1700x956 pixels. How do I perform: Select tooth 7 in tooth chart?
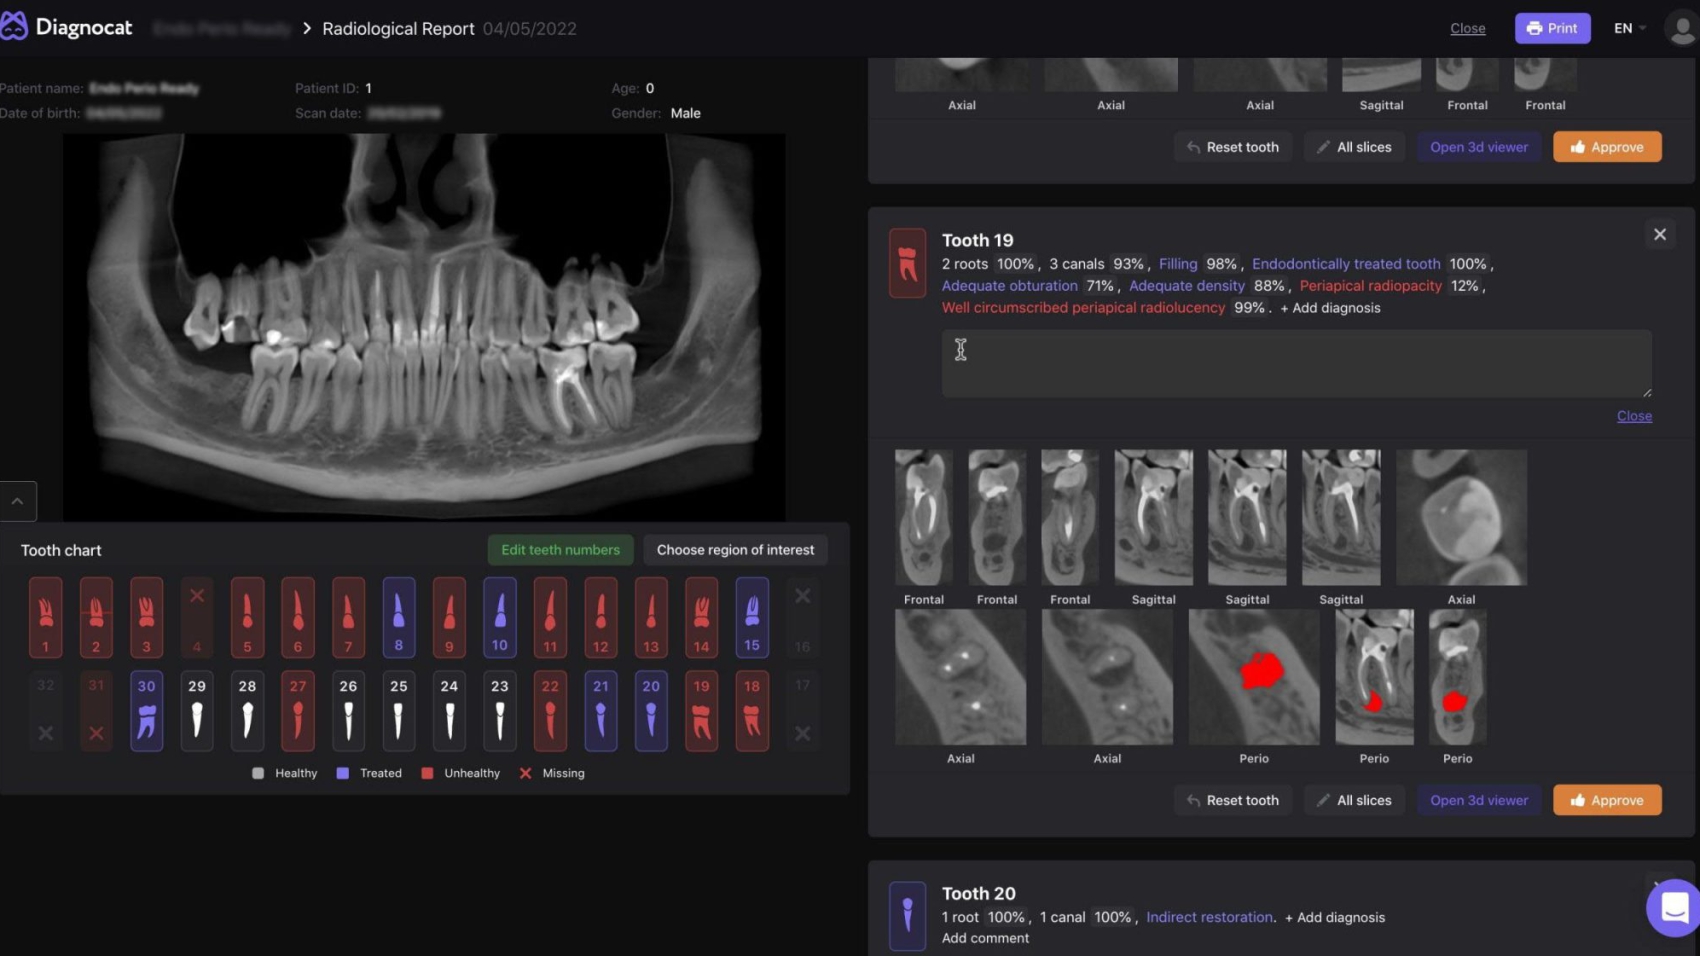[348, 617]
